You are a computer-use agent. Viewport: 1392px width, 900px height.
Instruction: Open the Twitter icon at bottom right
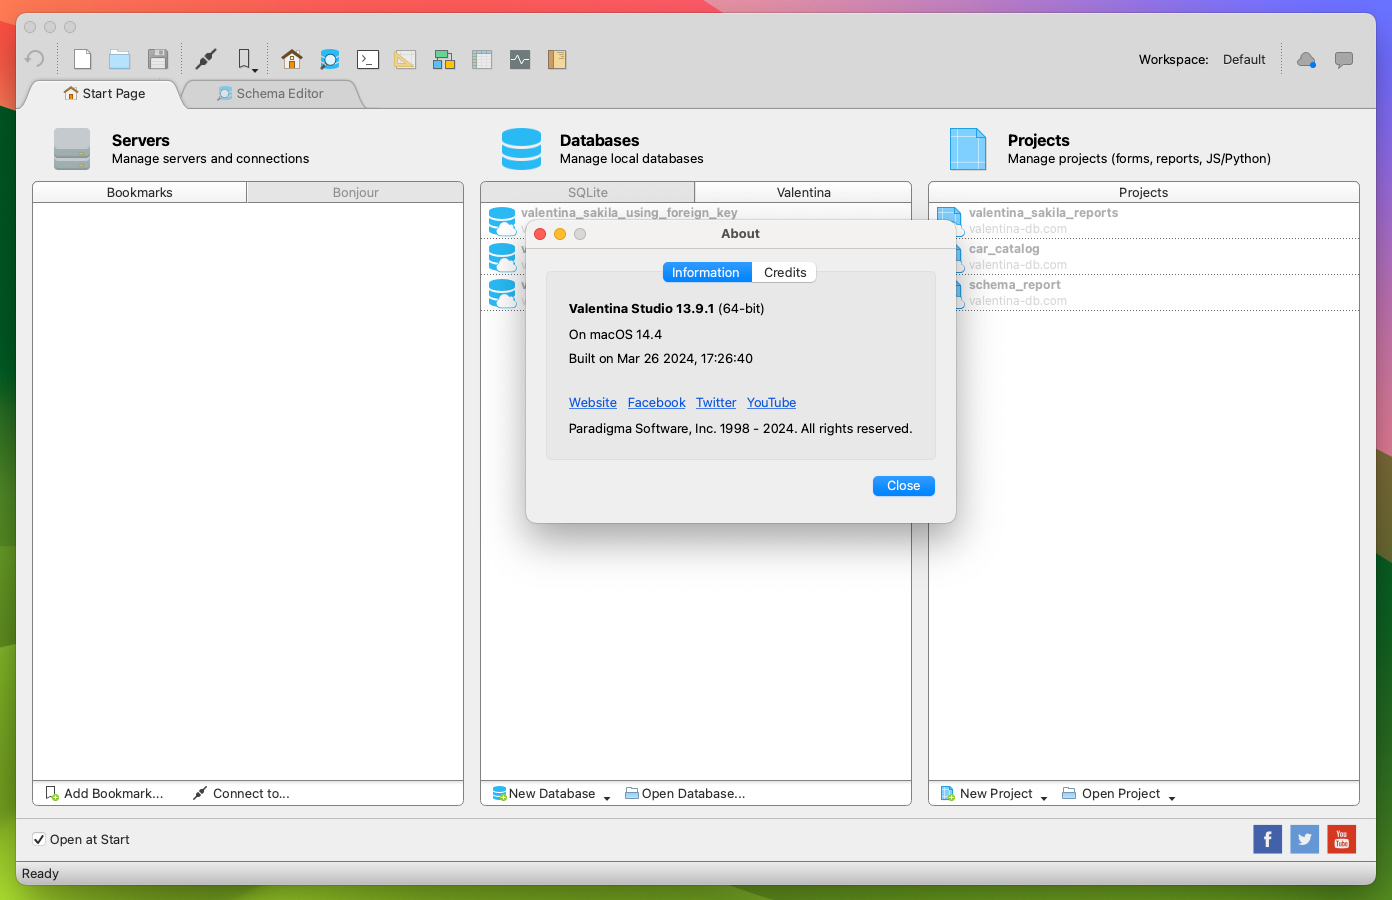click(x=1305, y=839)
